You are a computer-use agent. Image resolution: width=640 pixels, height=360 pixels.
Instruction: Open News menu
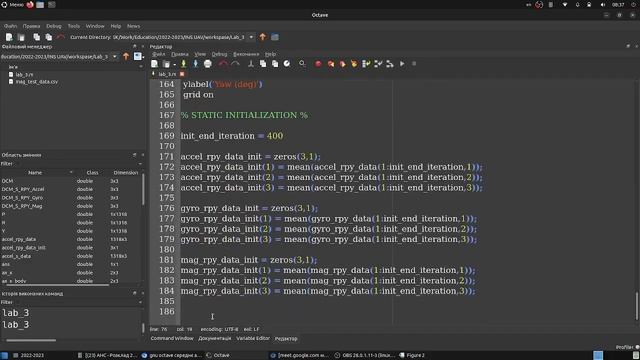coord(133,26)
